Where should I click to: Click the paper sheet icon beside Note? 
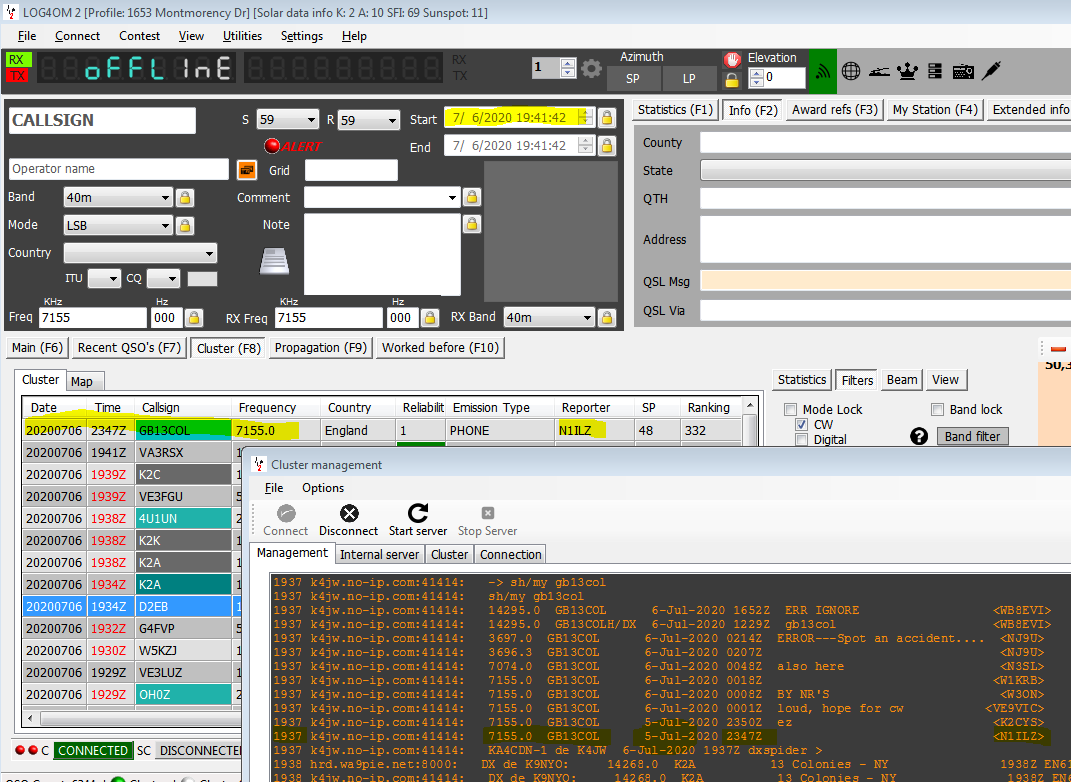275,262
